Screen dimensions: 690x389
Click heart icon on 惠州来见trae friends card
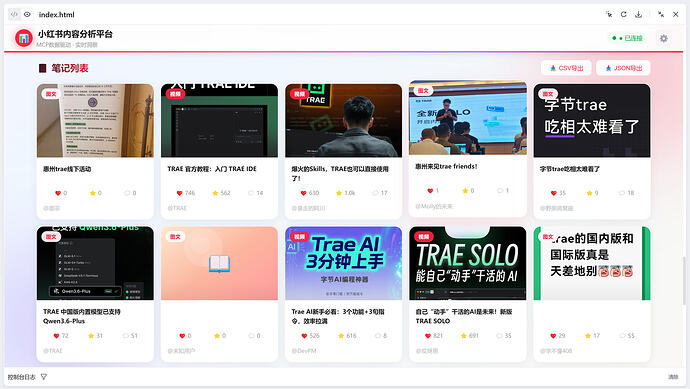click(x=430, y=191)
